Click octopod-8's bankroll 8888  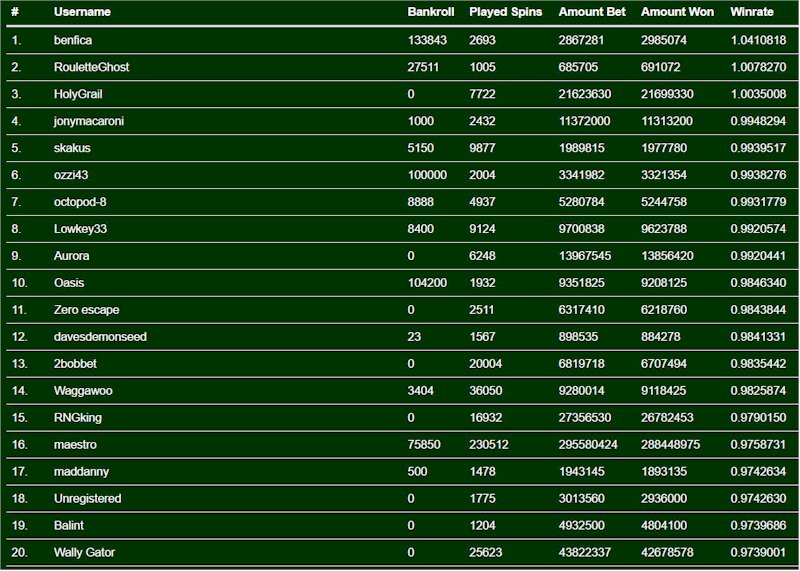[x=420, y=202]
